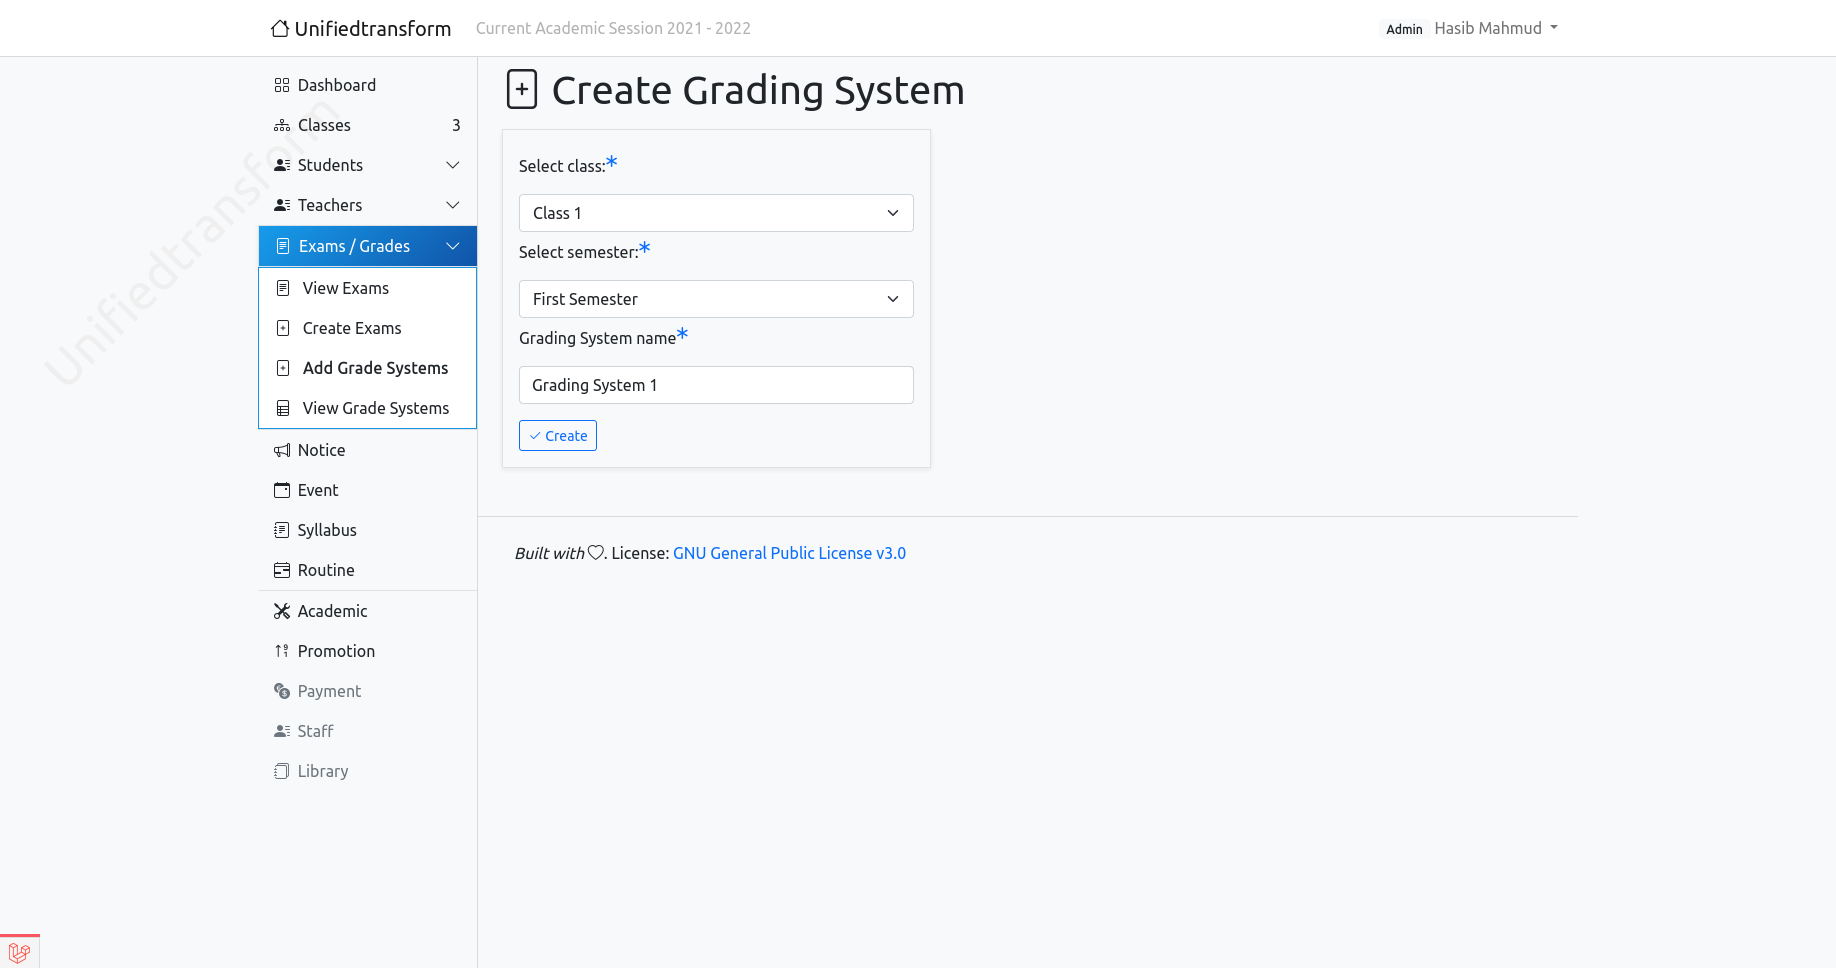Click the Teachers person icon
Viewport: 1836px width, 968px height.
click(x=282, y=205)
